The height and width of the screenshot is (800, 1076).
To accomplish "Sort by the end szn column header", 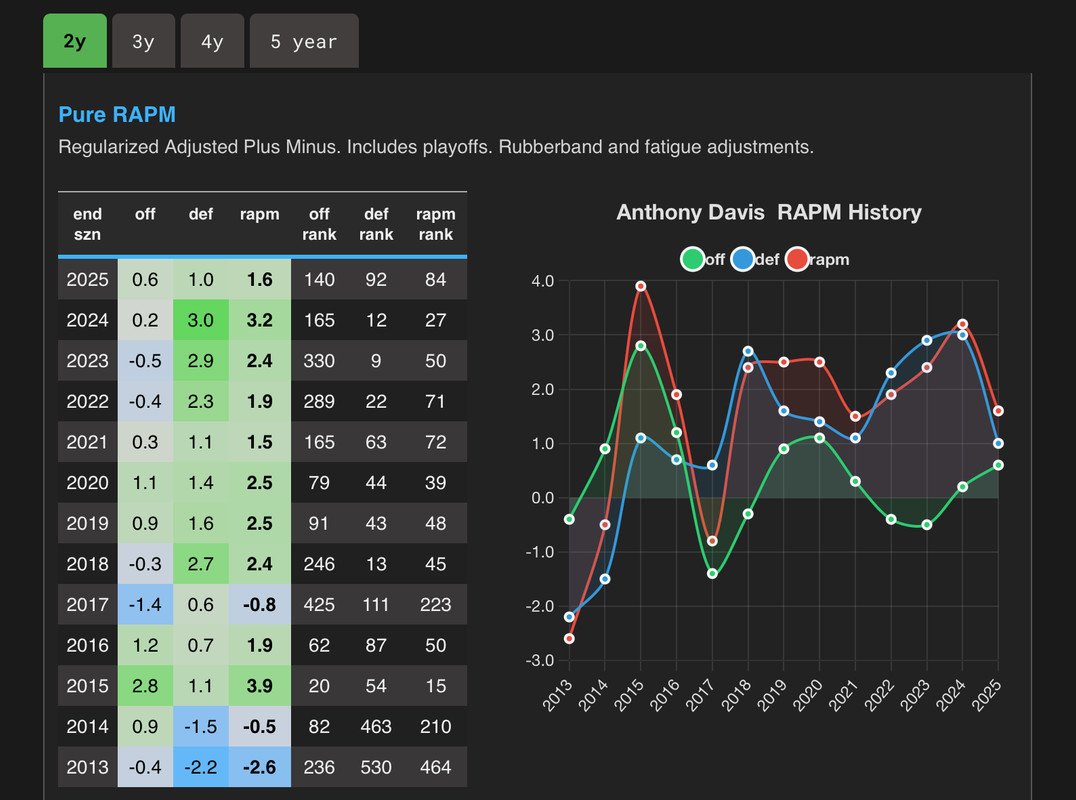I will 87,224.
